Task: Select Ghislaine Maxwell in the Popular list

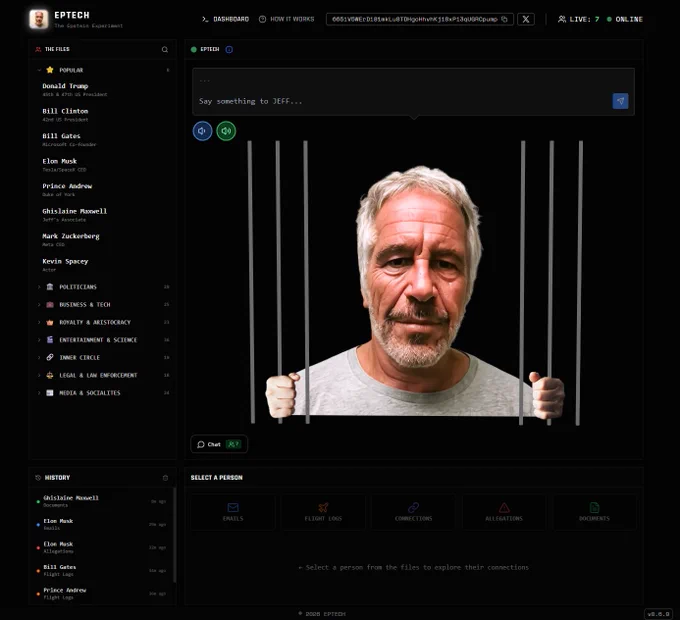Action: (103, 215)
